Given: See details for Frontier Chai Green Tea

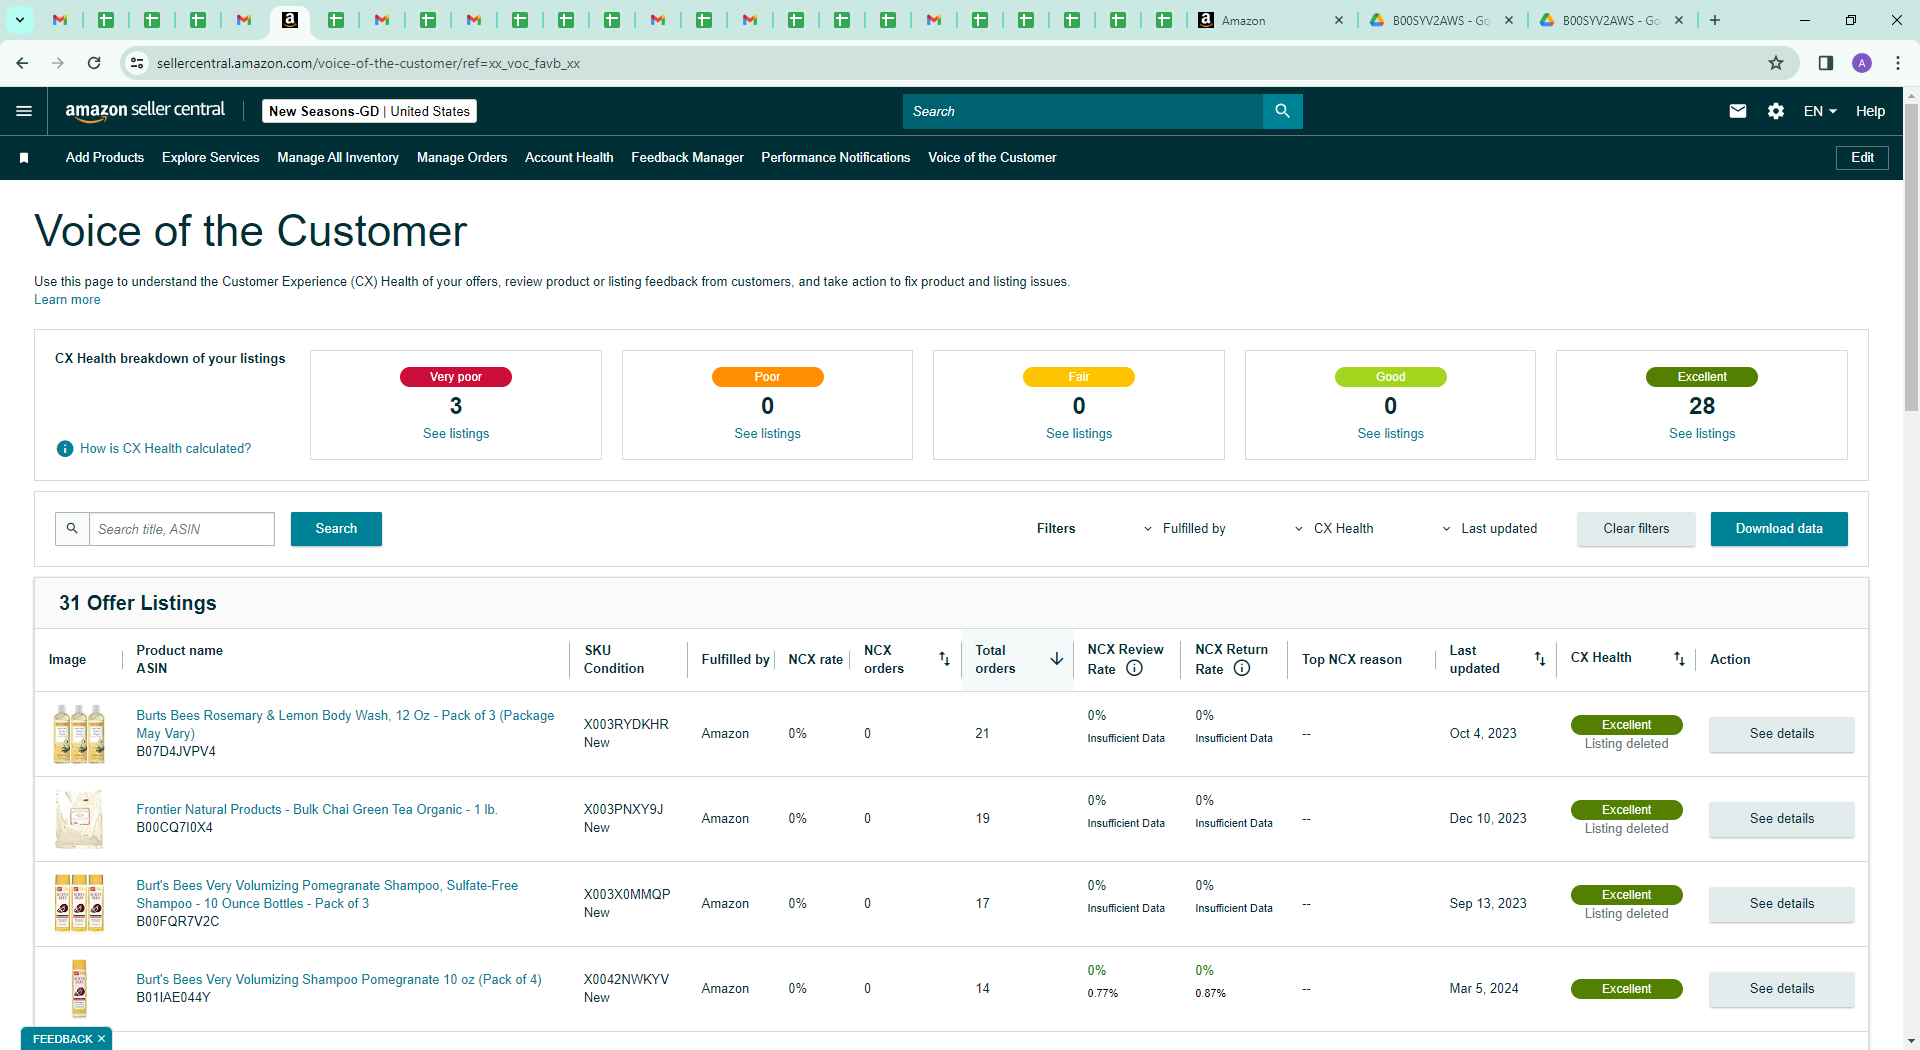Looking at the screenshot, I should pyautogui.click(x=1782, y=819).
